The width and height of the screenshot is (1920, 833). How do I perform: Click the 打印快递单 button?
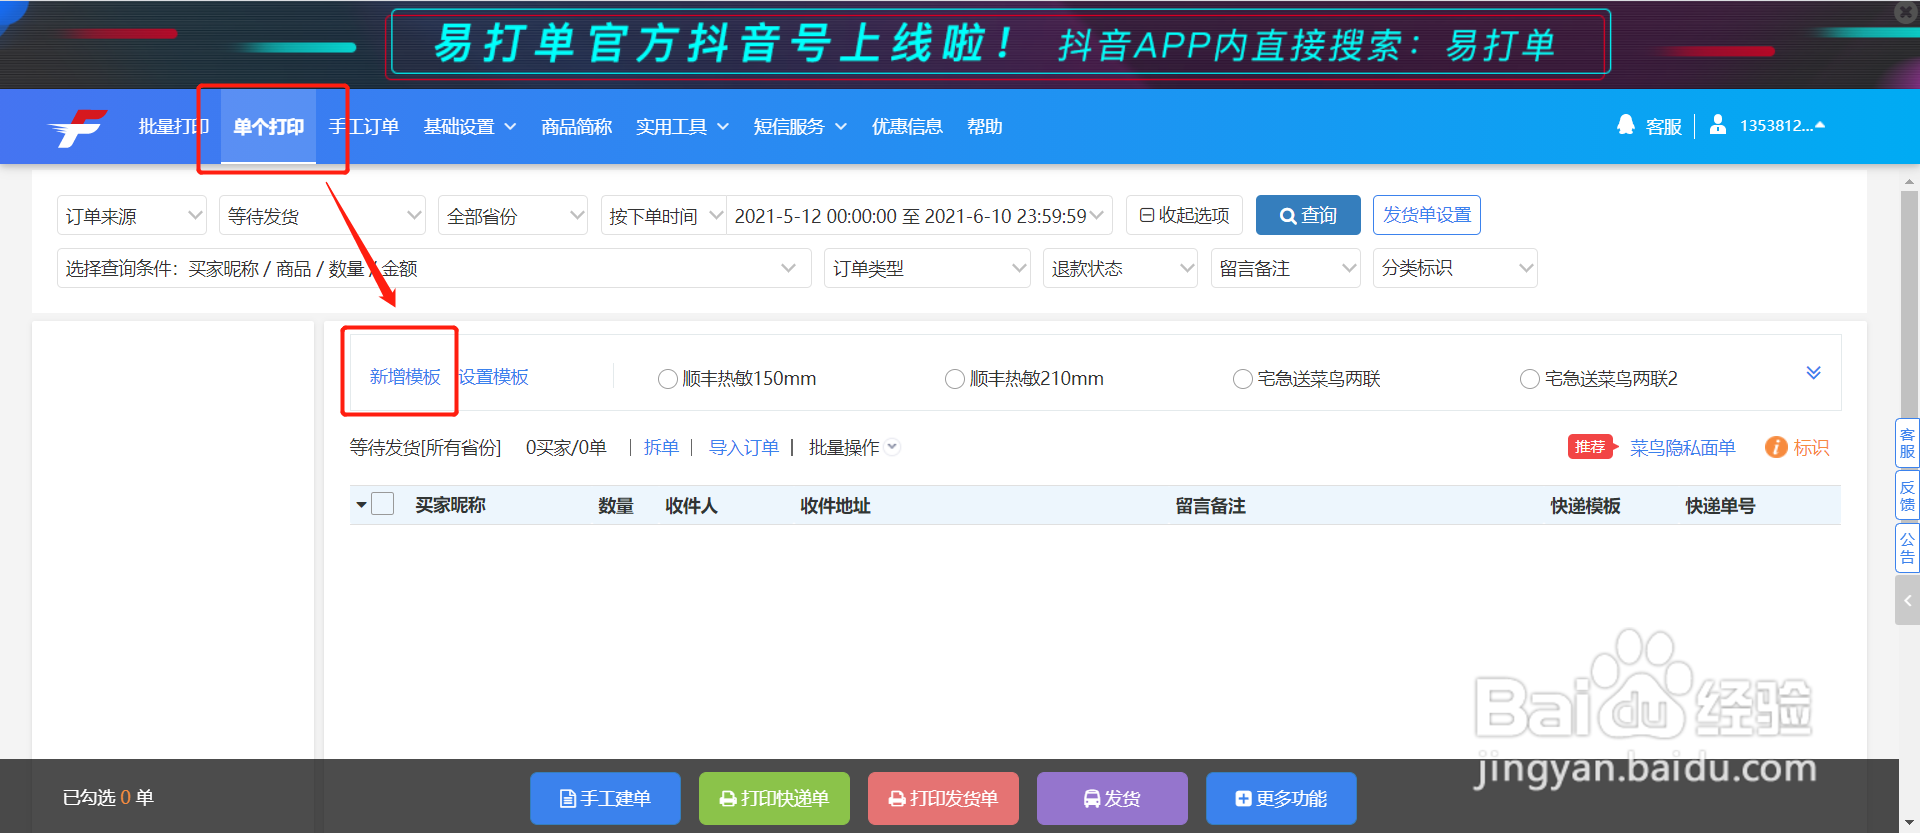(774, 798)
